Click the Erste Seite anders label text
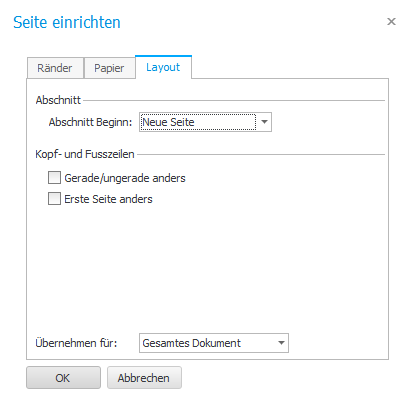 [x=108, y=199]
